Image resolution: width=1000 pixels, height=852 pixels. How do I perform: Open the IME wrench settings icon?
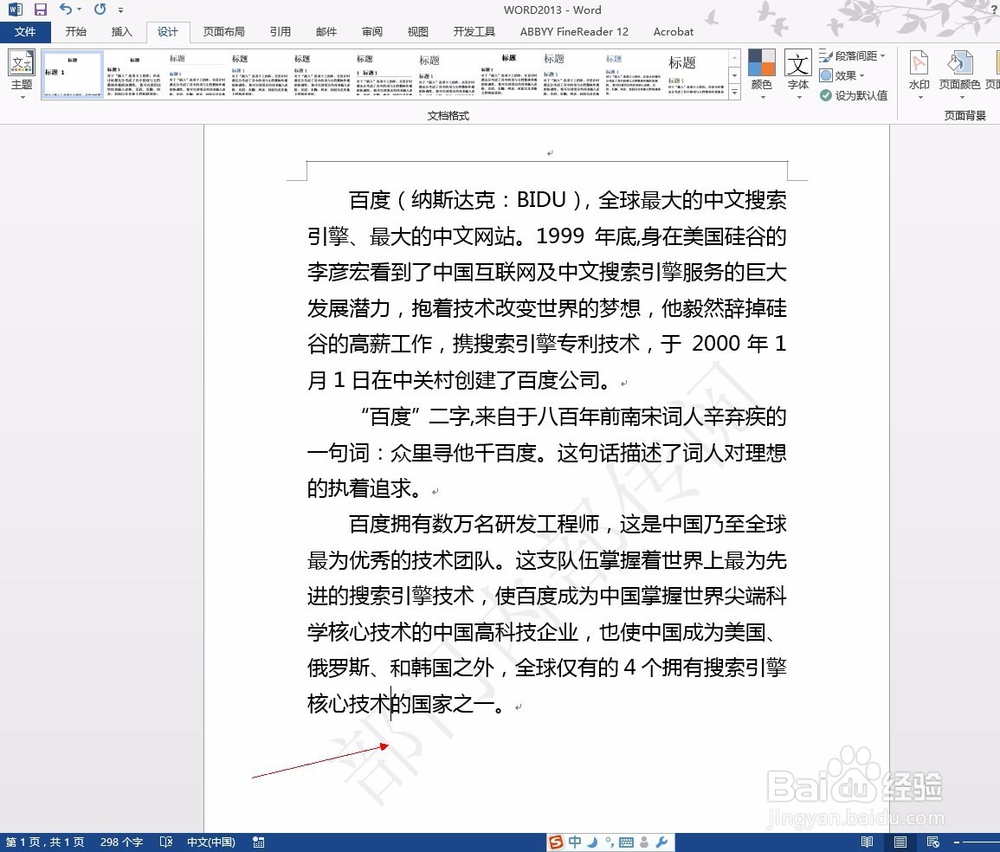[x=661, y=842]
